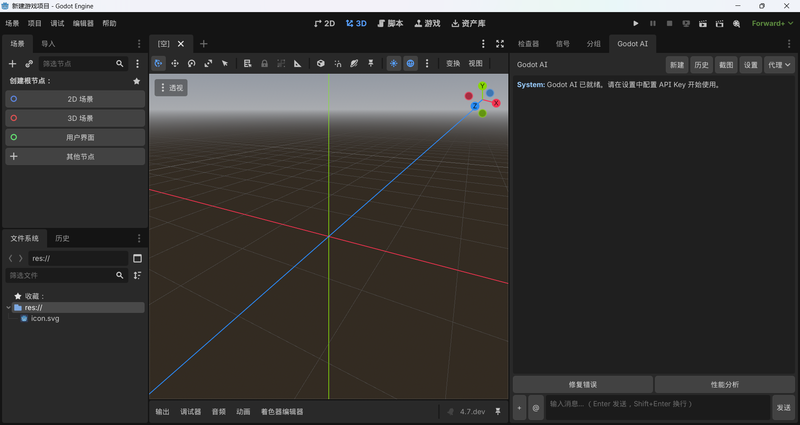Viewport: 800px width, 425px height.
Task: Click the add node plus icon
Action: point(13,64)
